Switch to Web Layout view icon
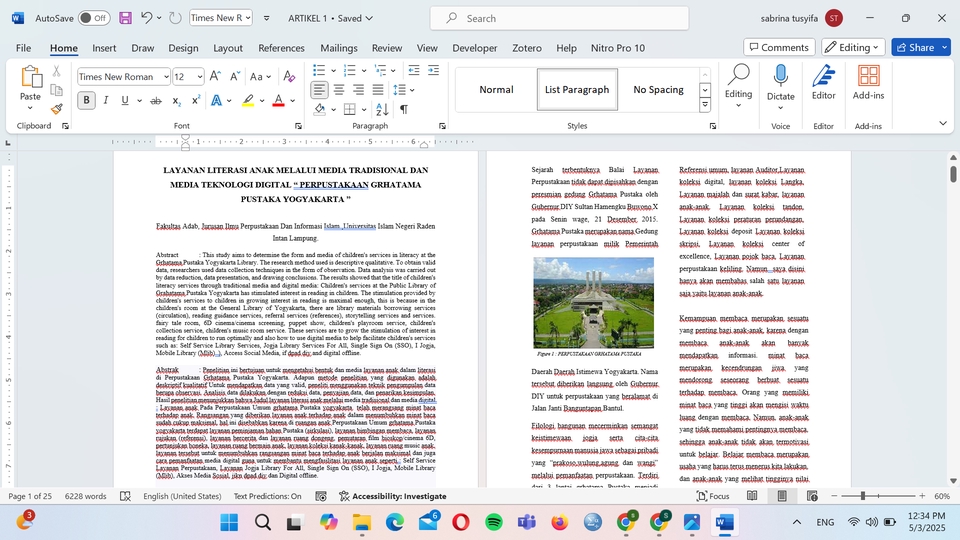 812,496
